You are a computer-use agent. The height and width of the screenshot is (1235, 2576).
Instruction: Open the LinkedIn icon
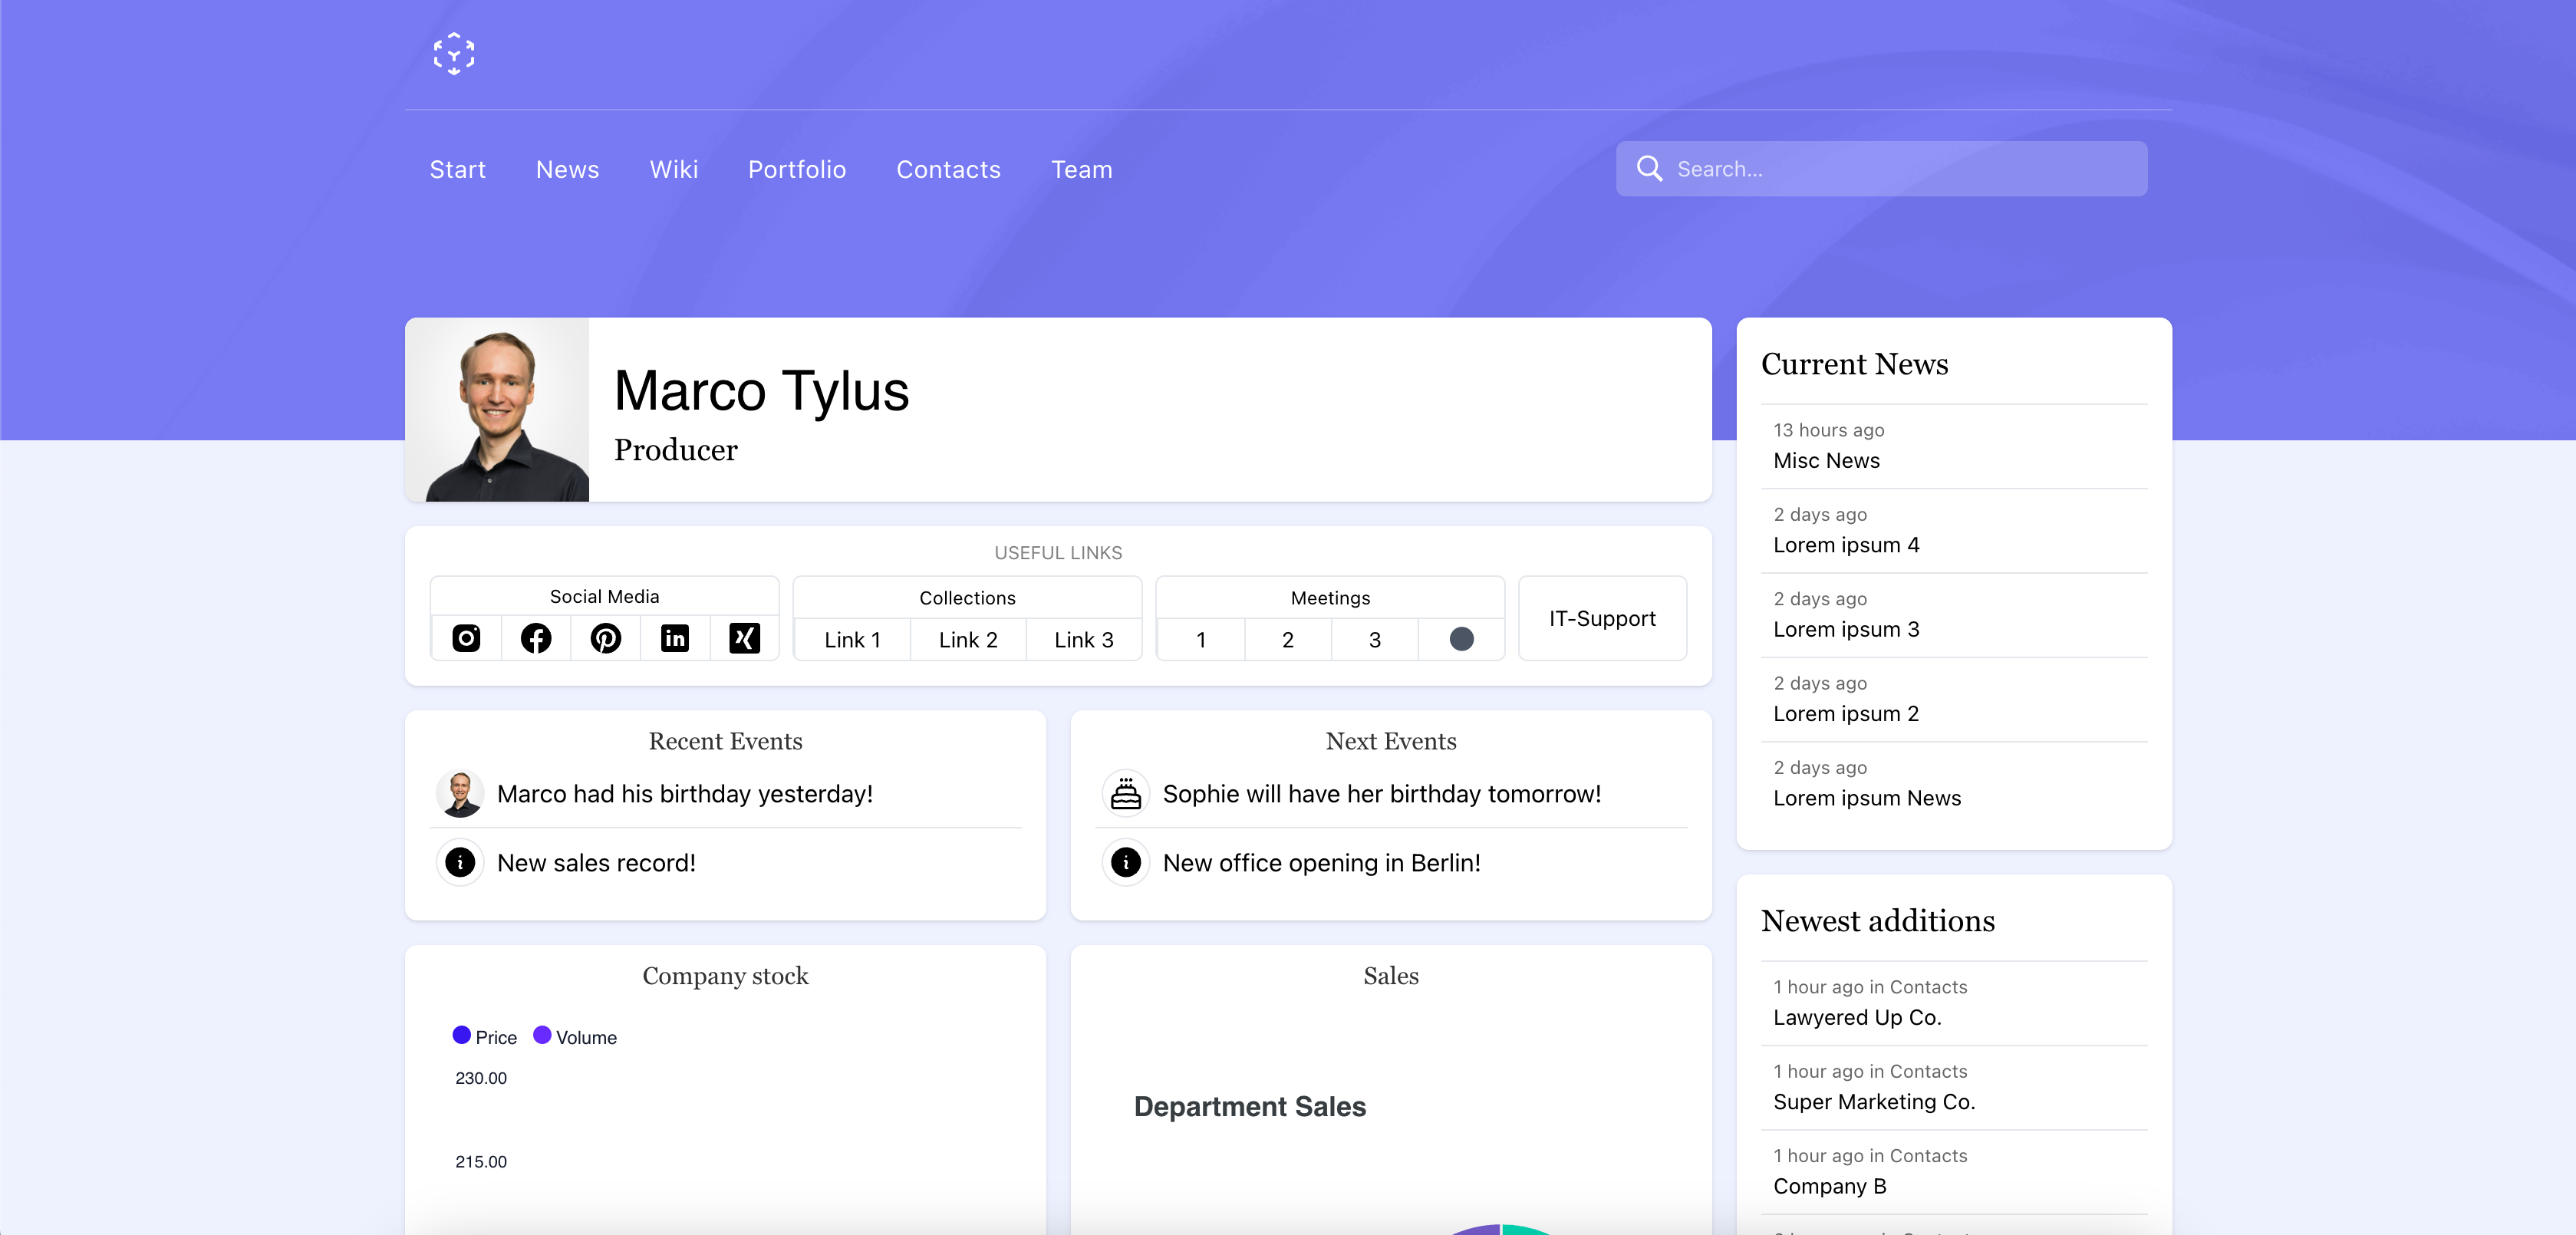point(675,638)
